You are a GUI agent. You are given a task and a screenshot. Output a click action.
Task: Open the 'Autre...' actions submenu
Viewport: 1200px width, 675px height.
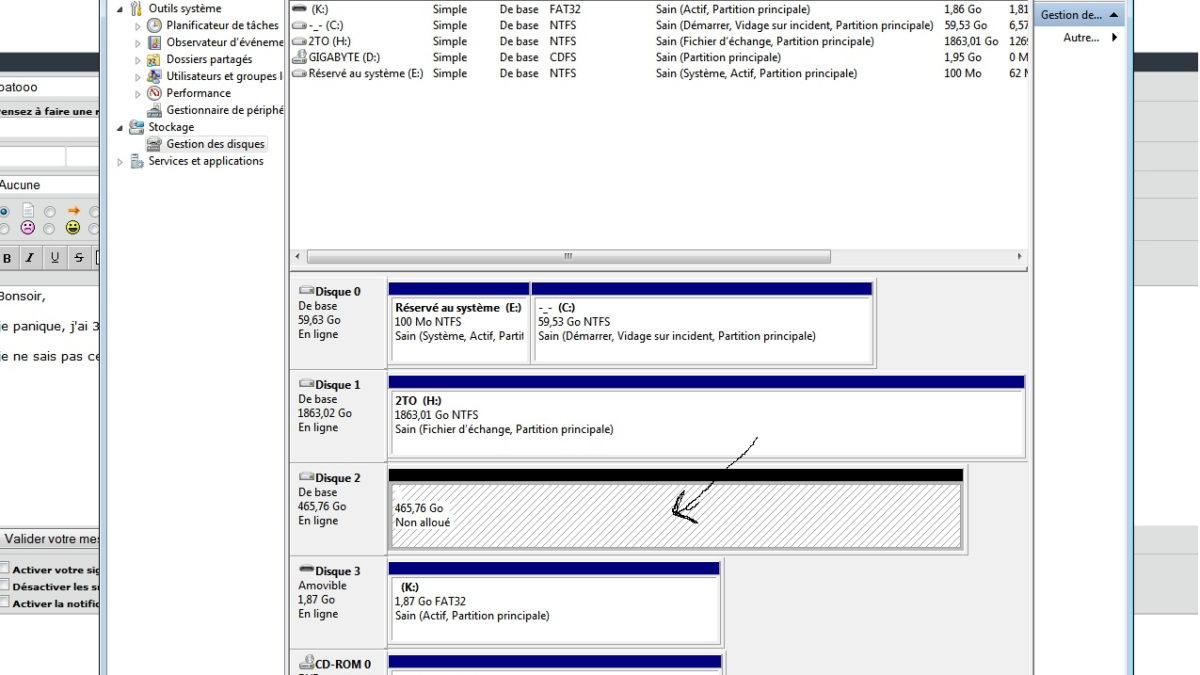pyautogui.click(x=1114, y=38)
